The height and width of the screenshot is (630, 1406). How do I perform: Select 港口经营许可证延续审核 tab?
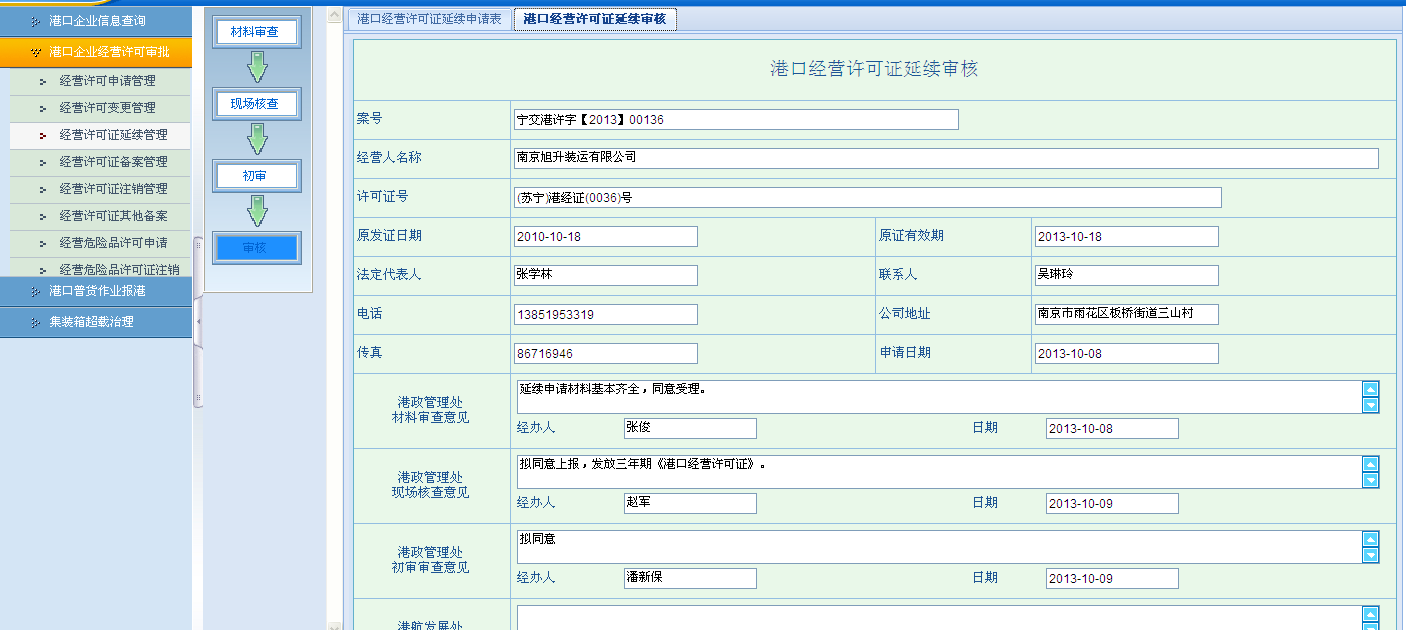click(594, 19)
